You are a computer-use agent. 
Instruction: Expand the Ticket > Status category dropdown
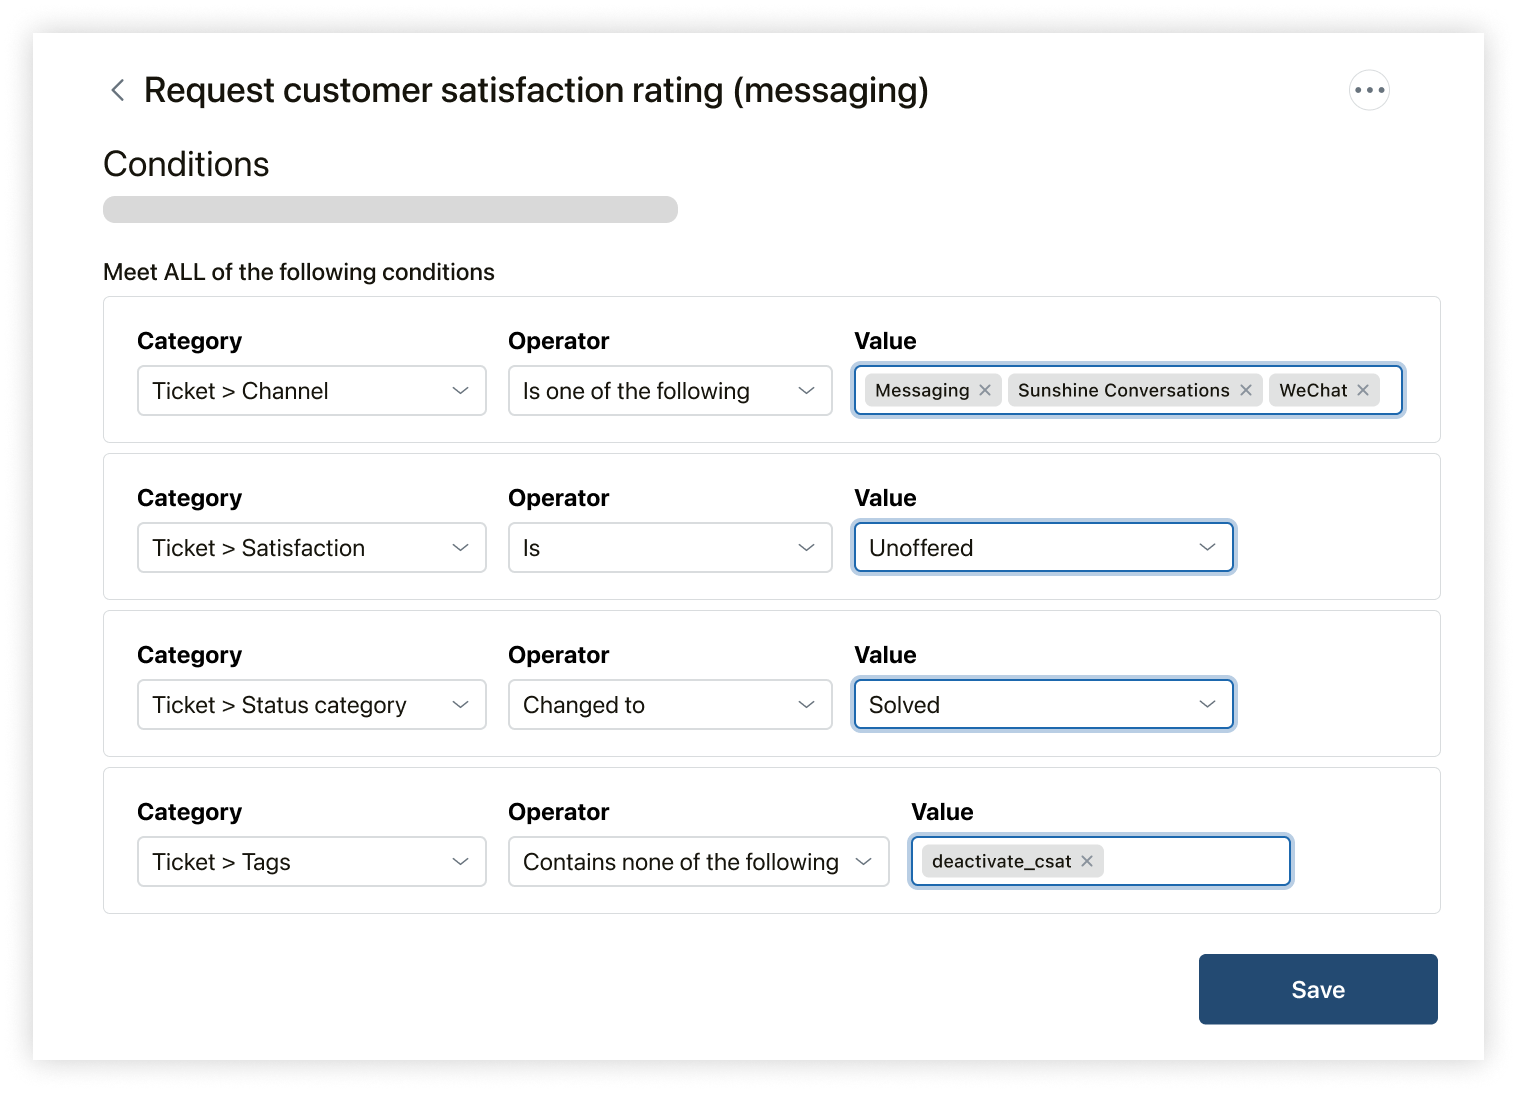pos(311,705)
